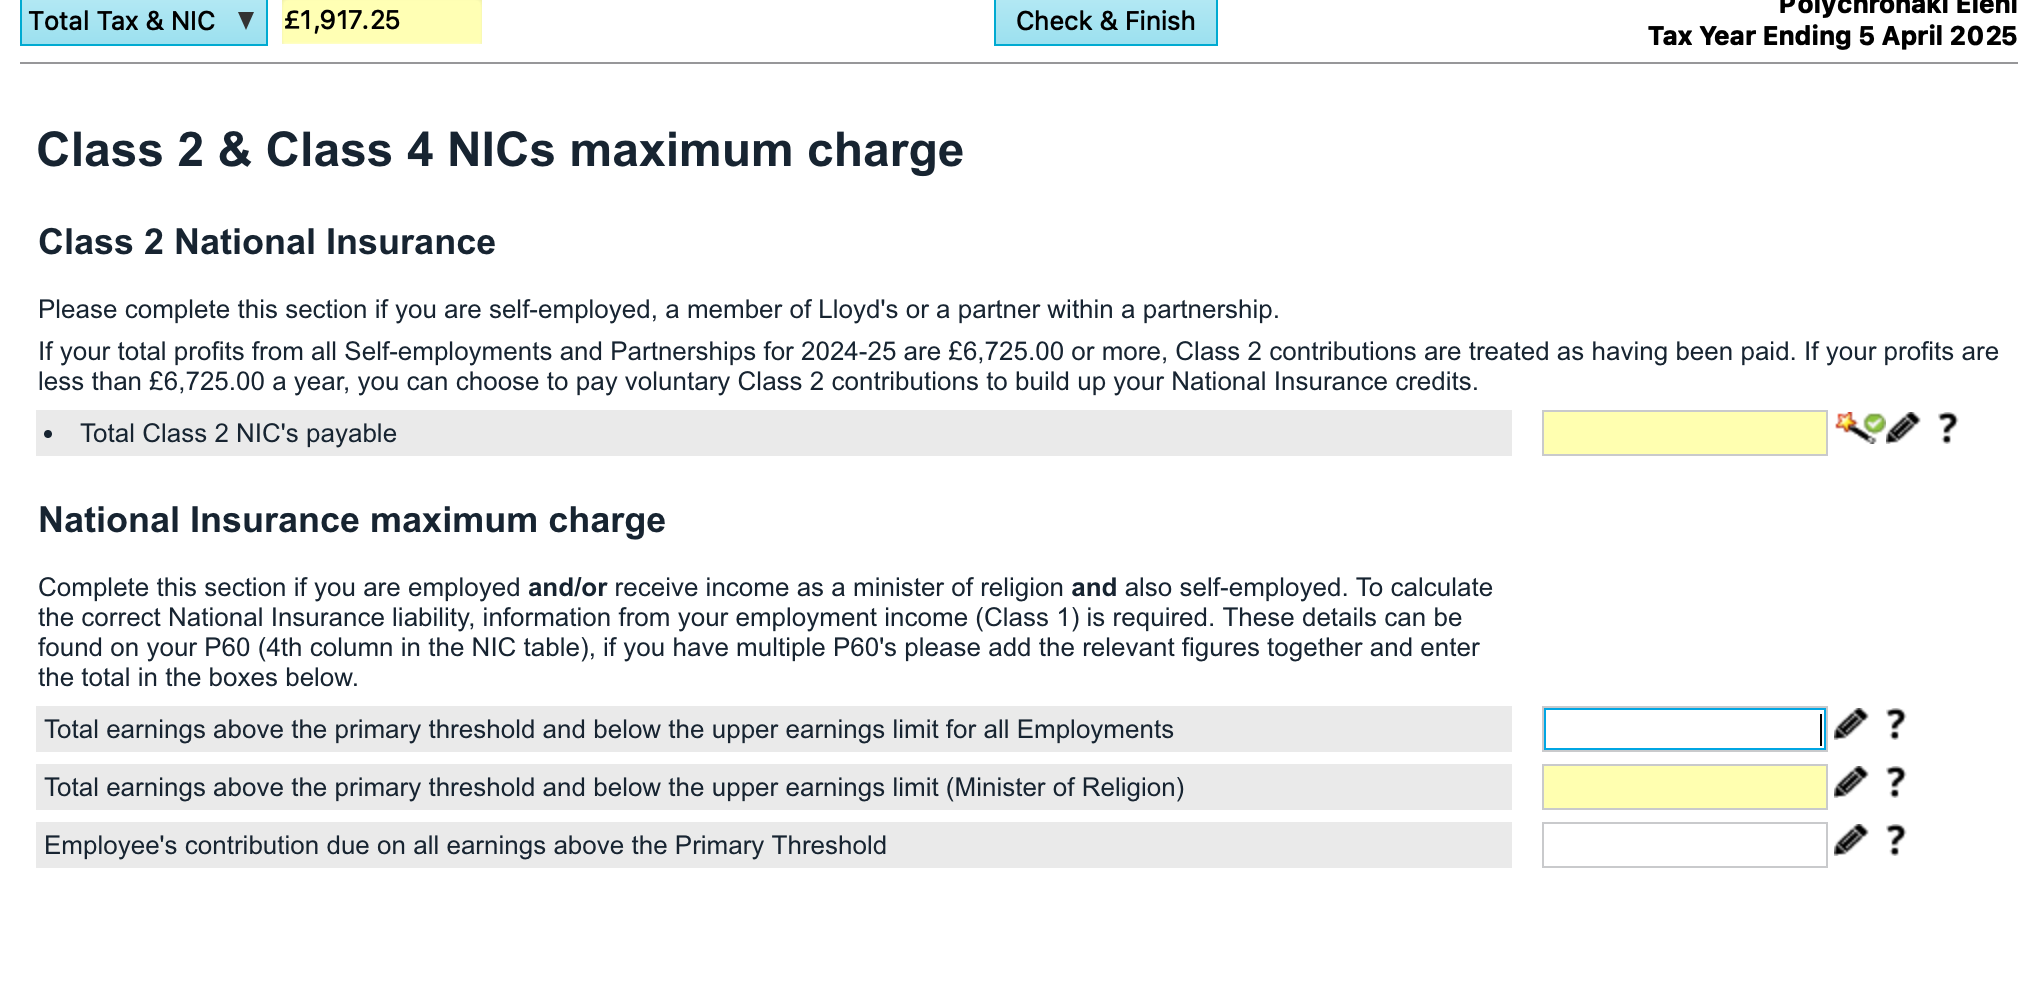Show help for Minister of Religion earnings
This screenshot has height=1008, width=2032.
[x=1895, y=782]
